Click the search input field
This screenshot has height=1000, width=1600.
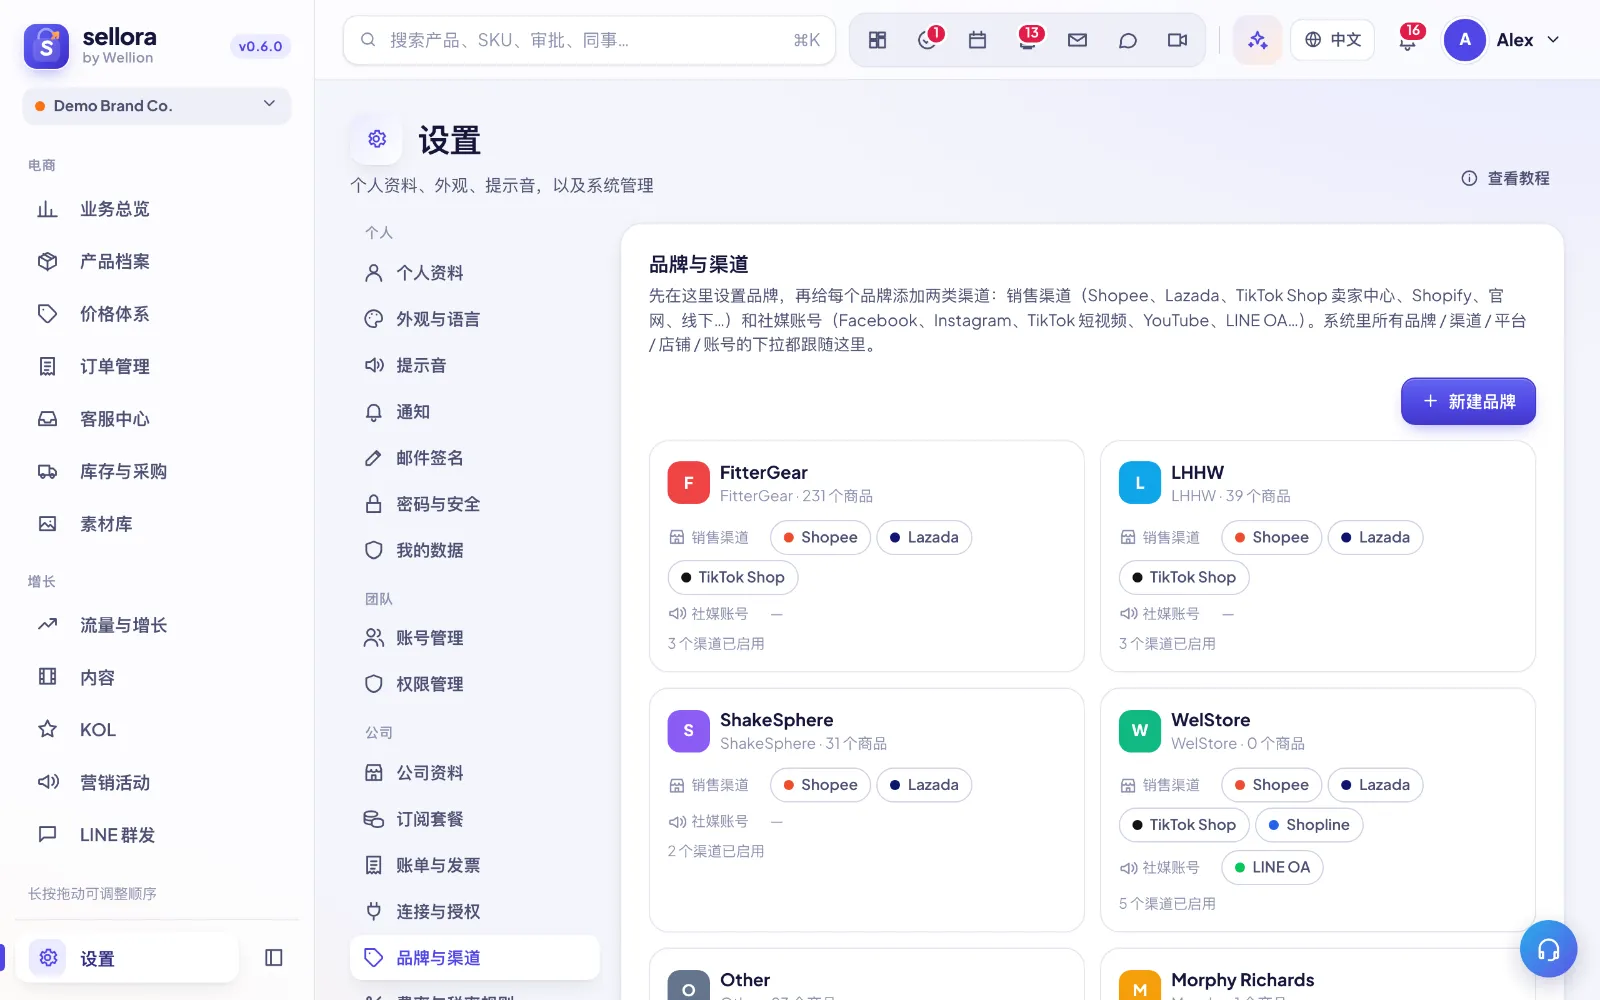[589, 40]
